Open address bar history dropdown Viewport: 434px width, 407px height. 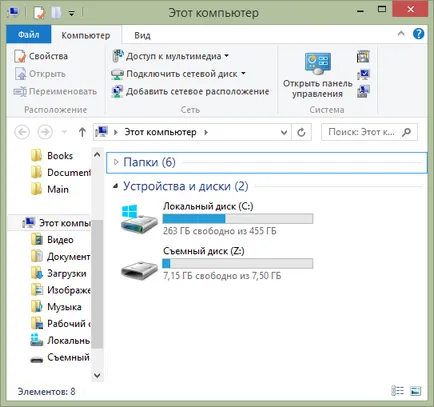[x=284, y=132]
